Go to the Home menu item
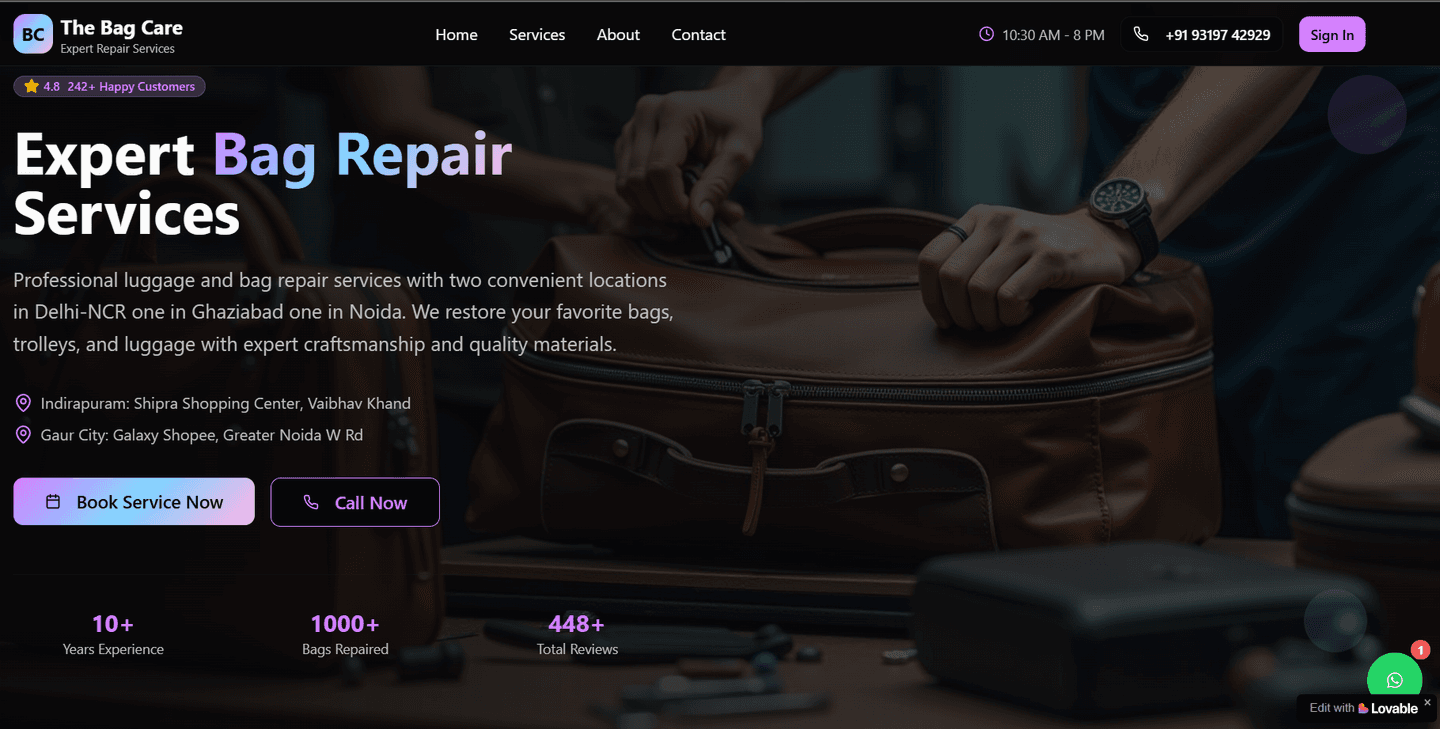 click(456, 34)
